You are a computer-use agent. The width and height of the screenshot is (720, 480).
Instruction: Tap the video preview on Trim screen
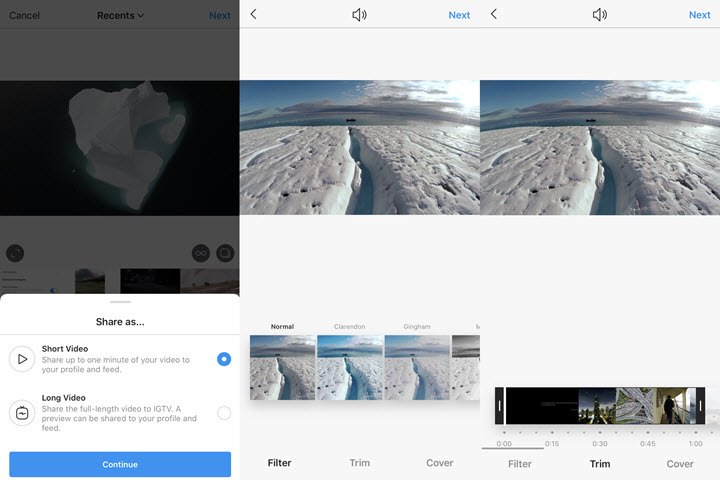click(x=600, y=147)
